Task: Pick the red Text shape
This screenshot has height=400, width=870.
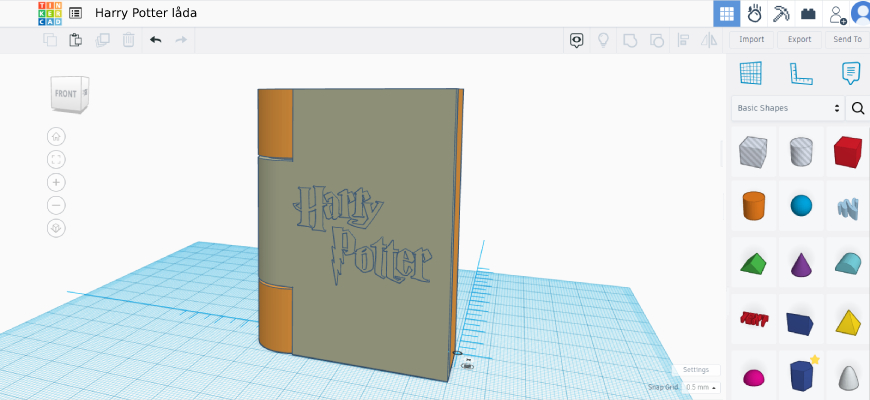Action: click(x=753, y=319)
